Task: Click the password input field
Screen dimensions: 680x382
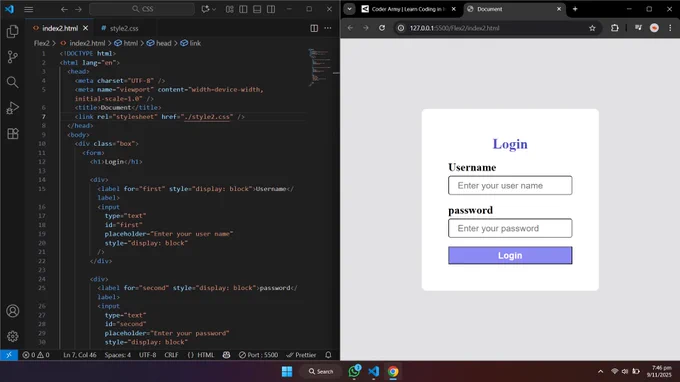Action: tap(510, 228)
